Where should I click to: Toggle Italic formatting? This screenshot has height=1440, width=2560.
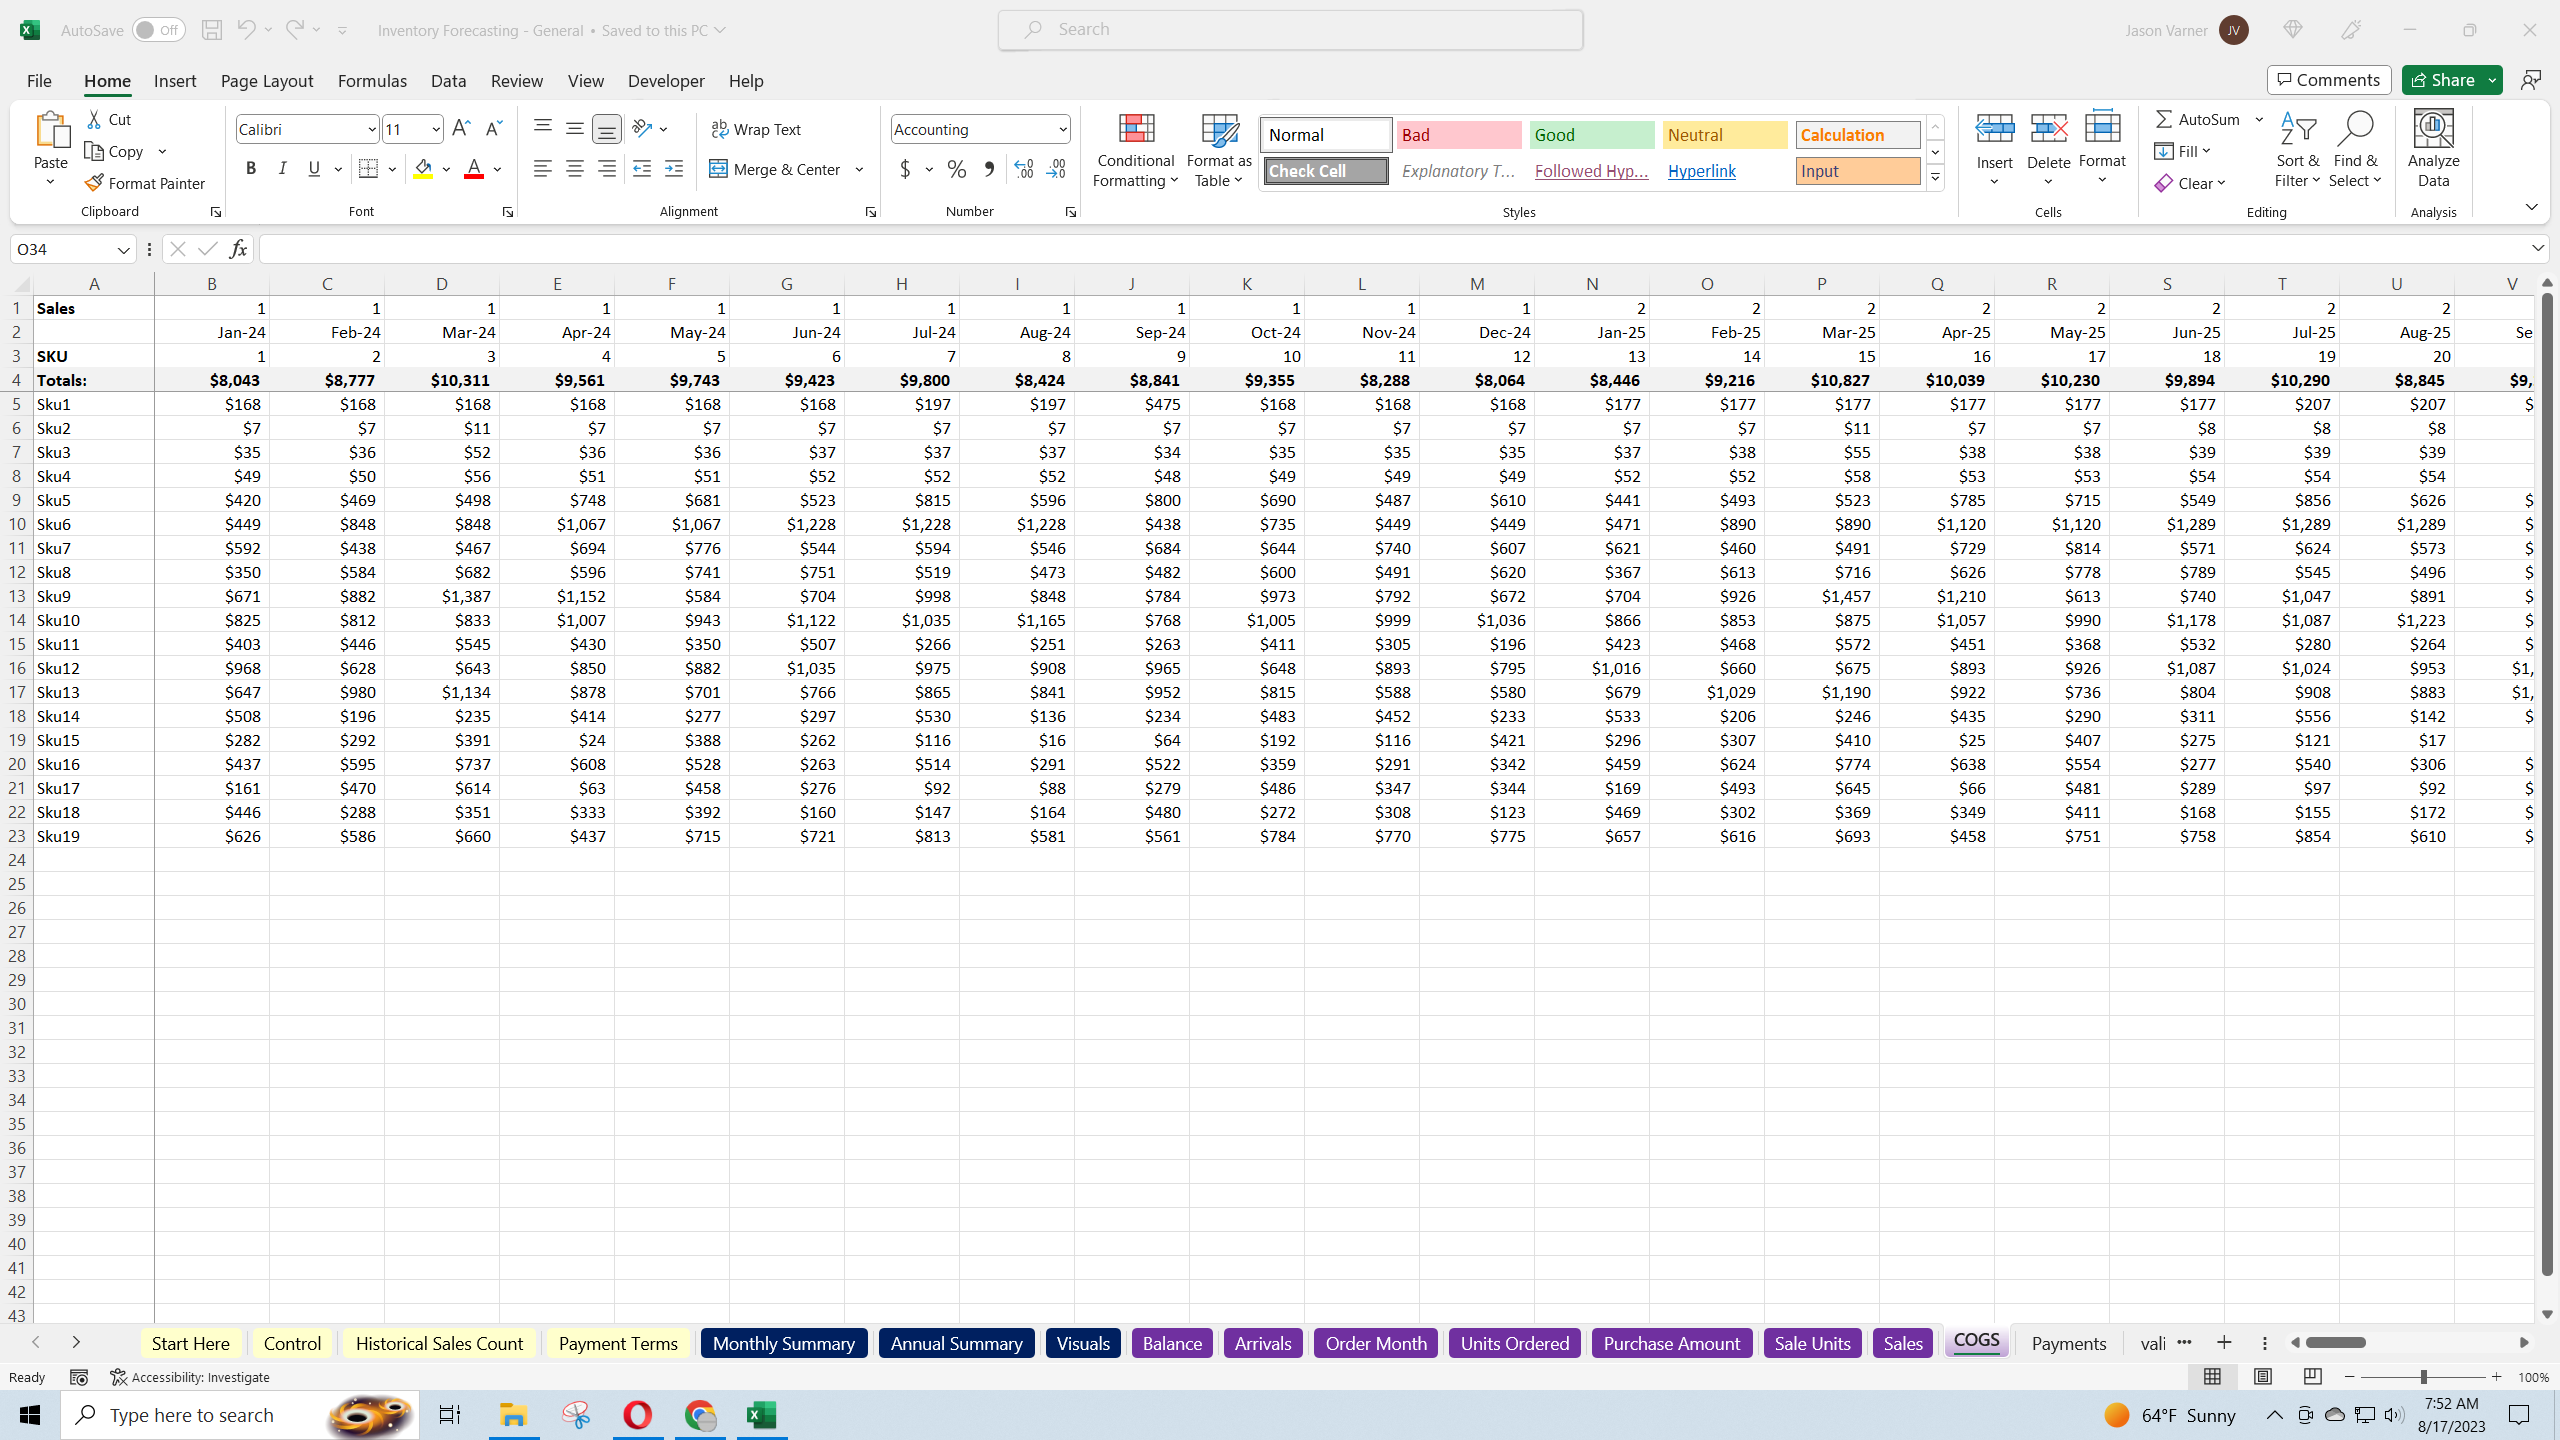coord(282,168)
